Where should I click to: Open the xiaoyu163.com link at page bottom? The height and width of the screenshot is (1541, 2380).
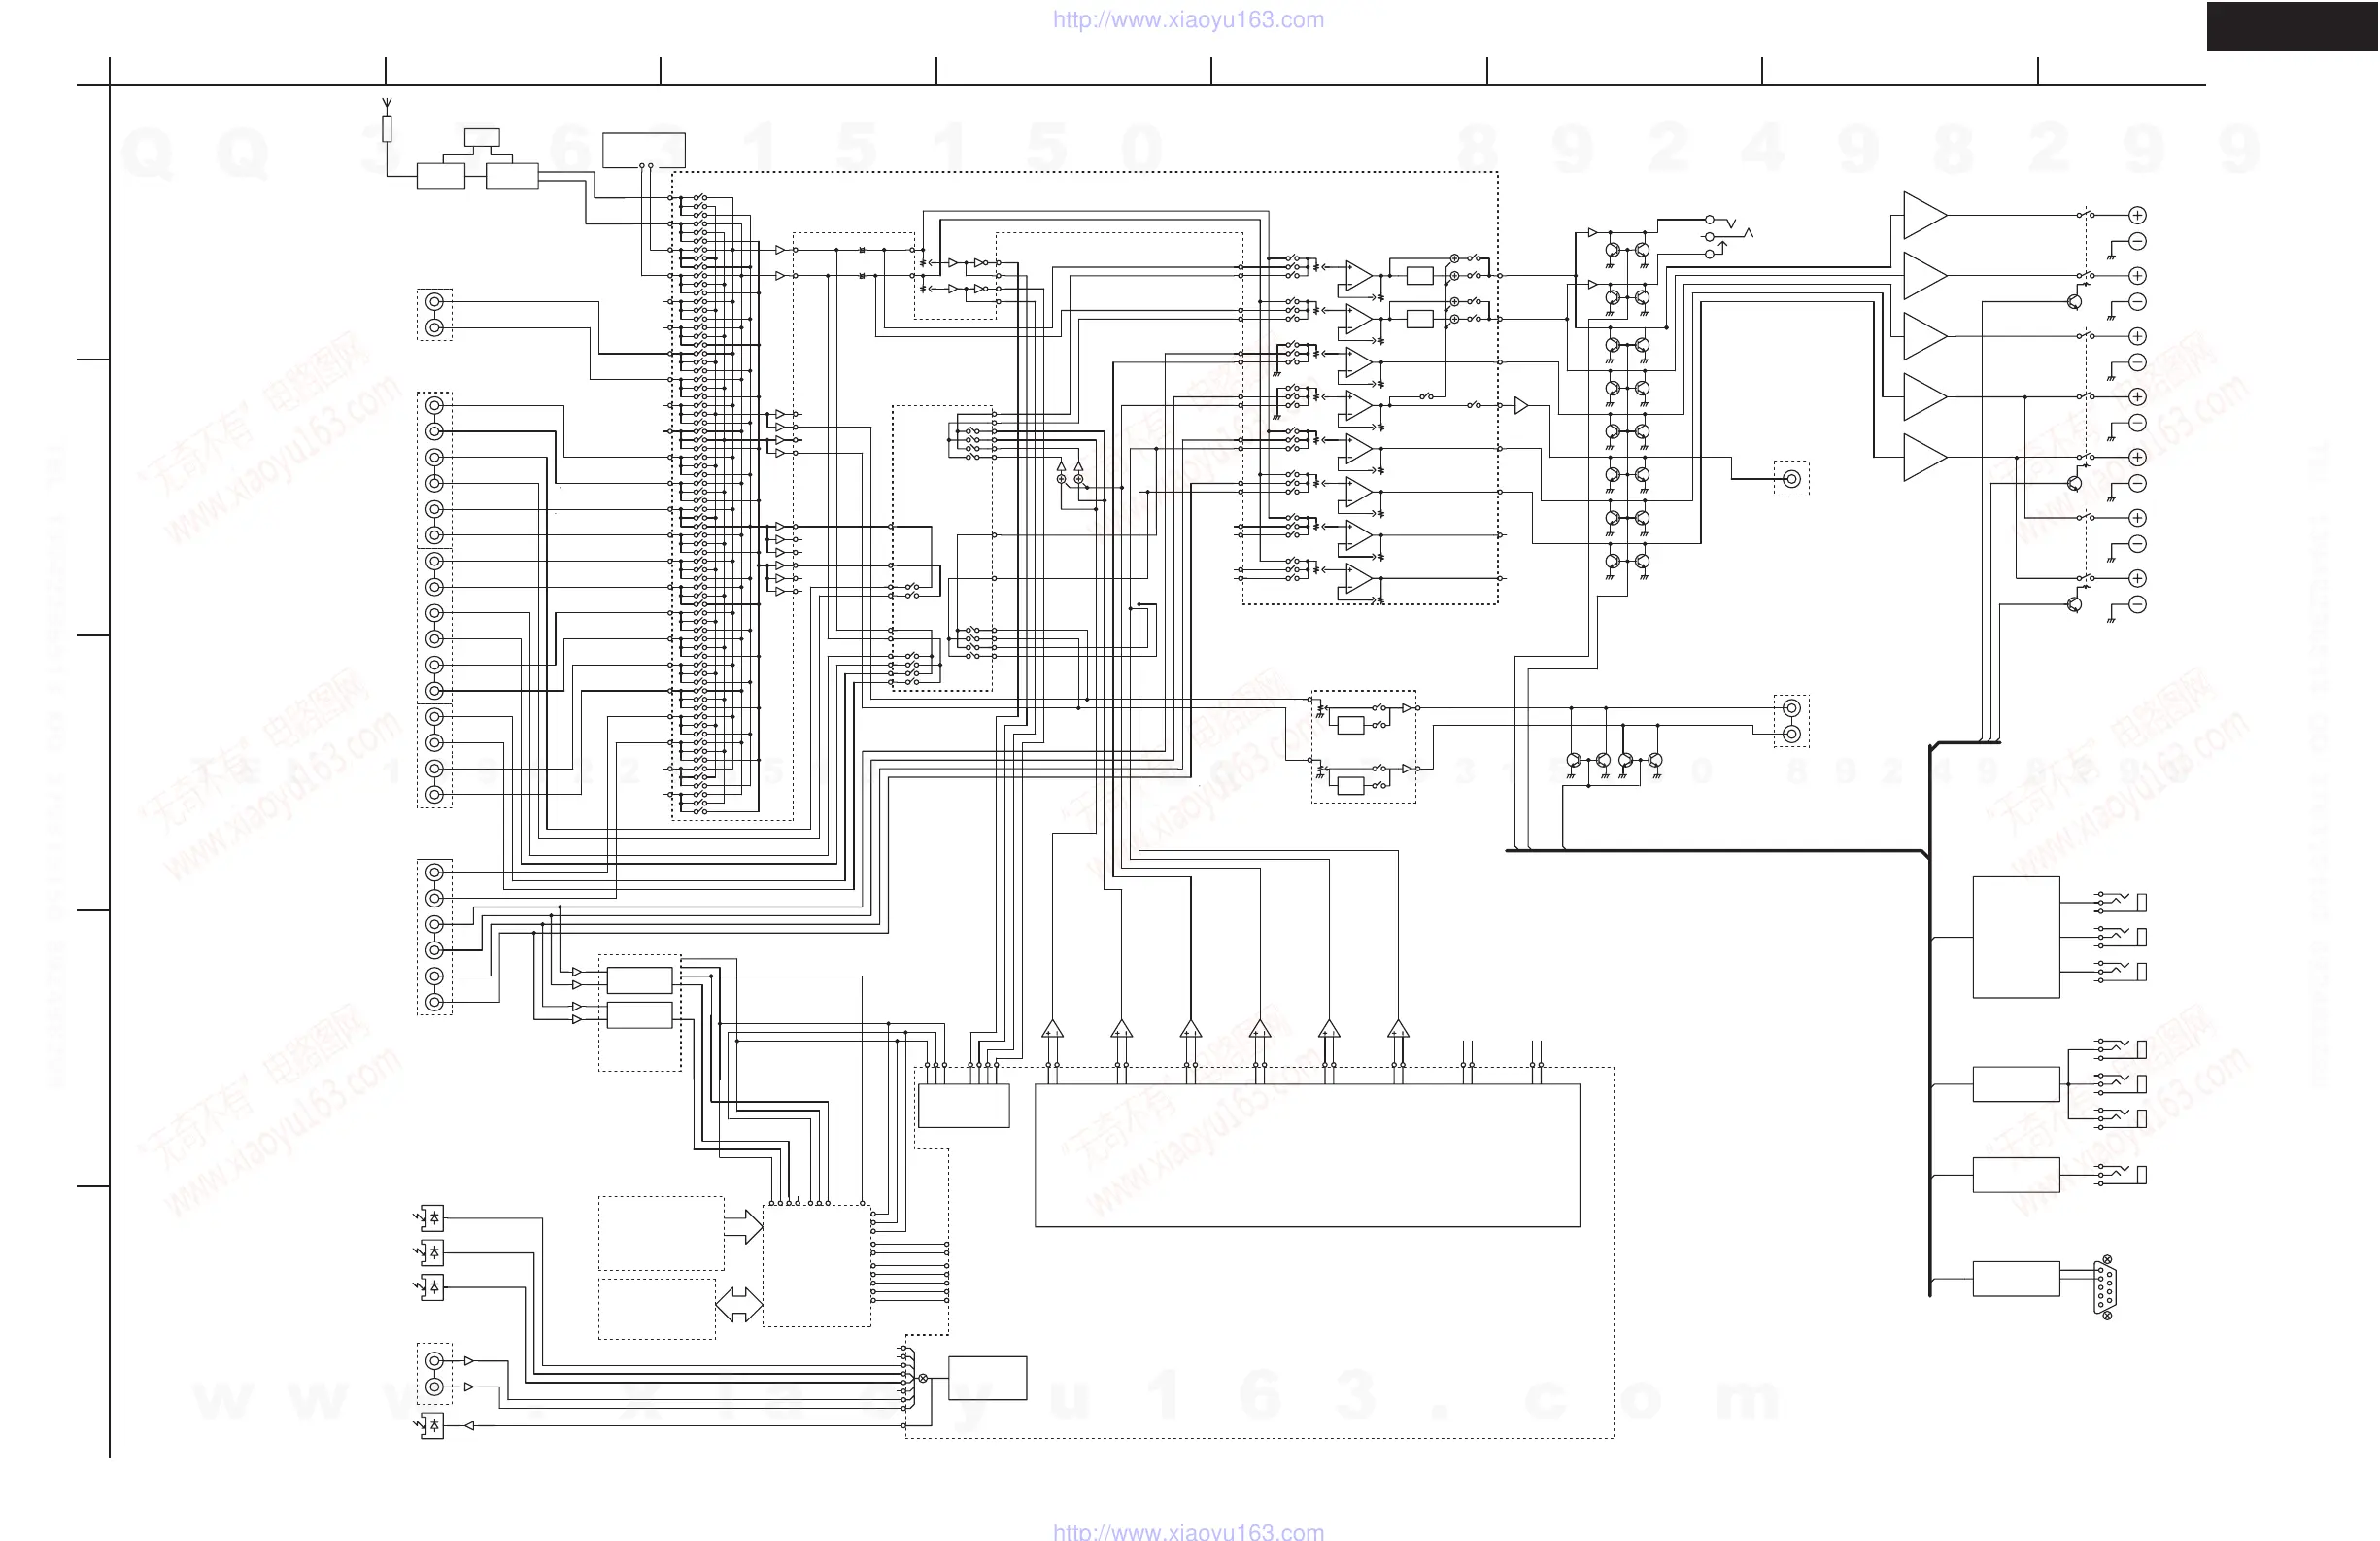1188,1531
